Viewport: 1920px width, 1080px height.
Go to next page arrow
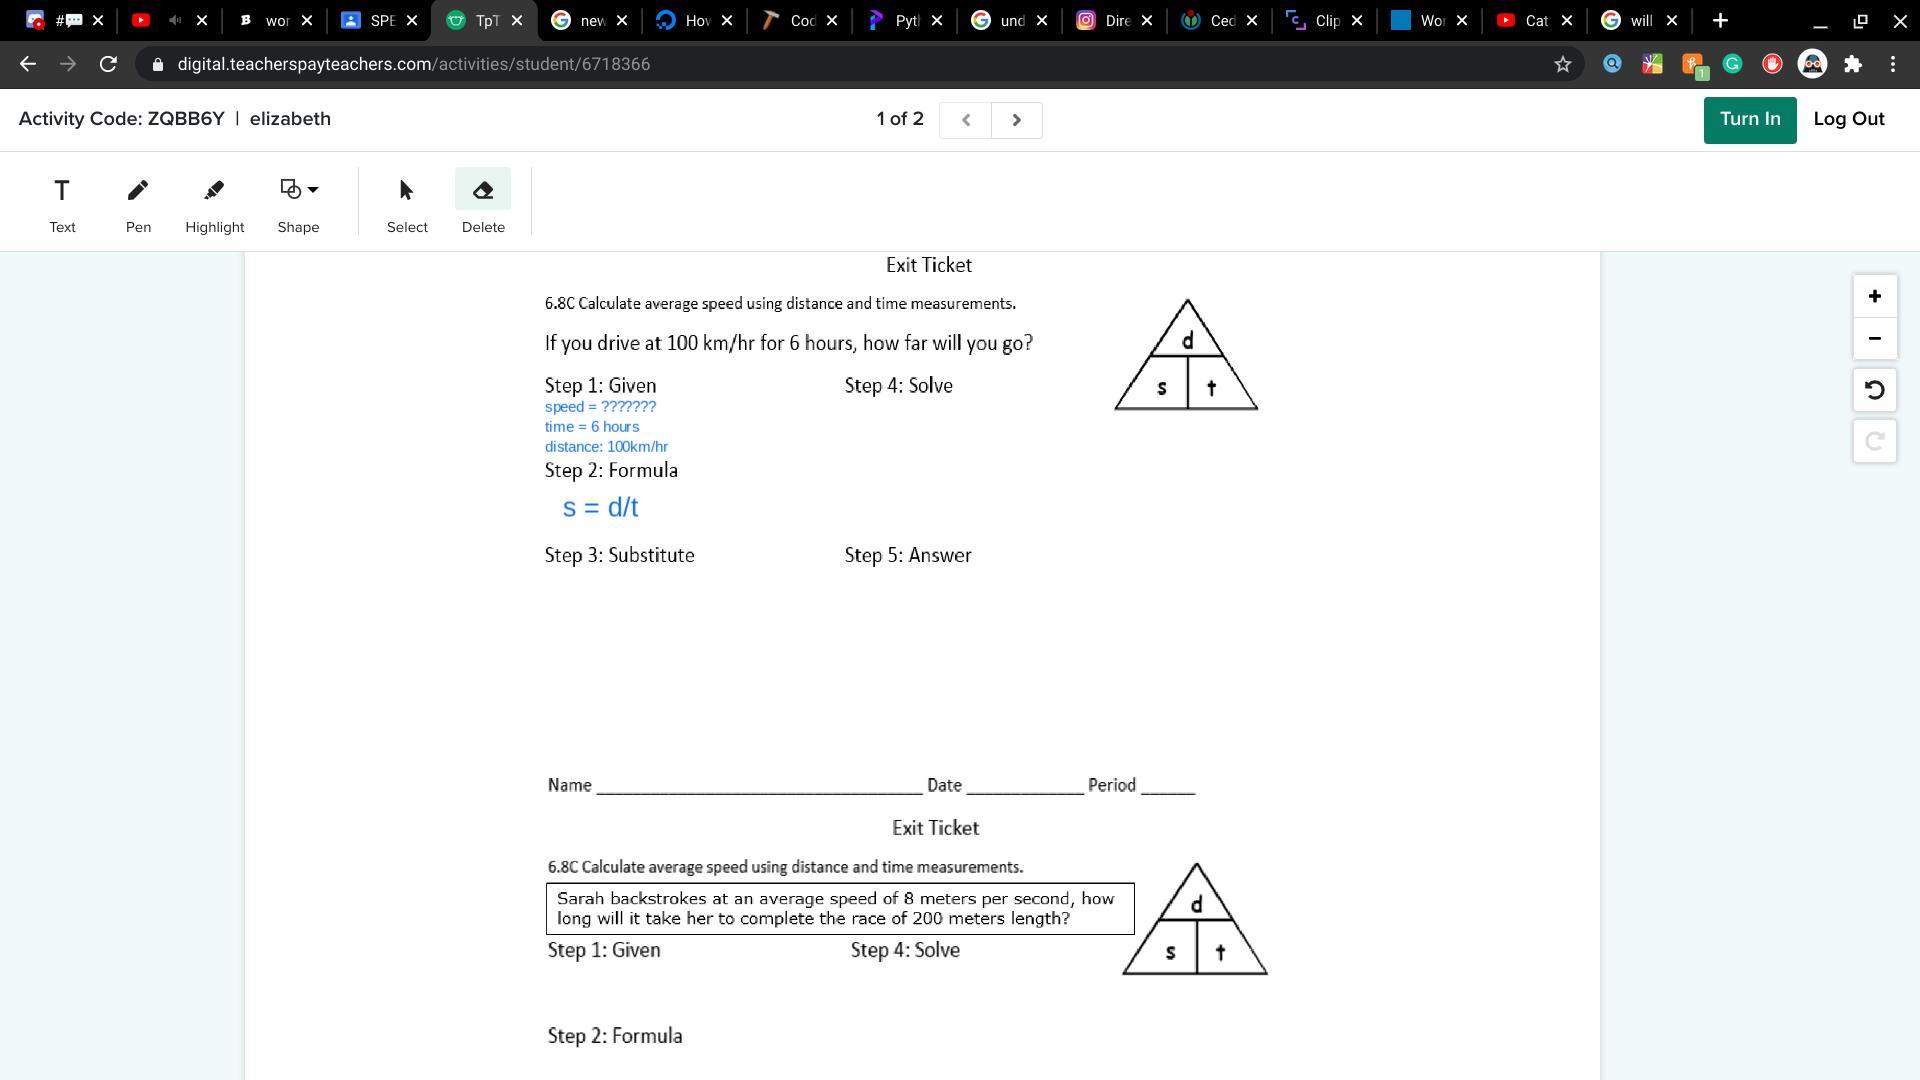1016,120
